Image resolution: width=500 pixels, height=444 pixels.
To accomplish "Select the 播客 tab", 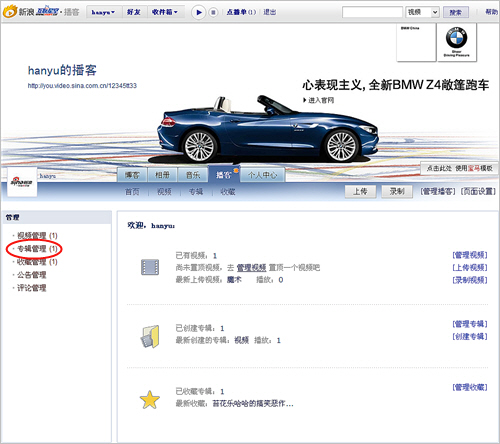I will [224, 174].
